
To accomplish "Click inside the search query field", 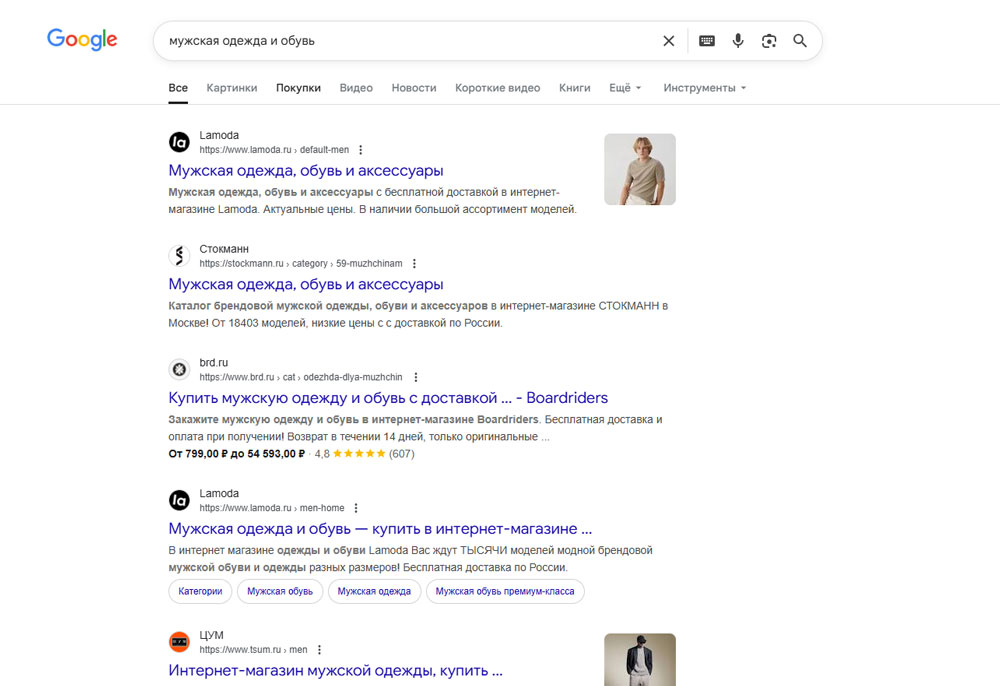I will click(408, 41).
